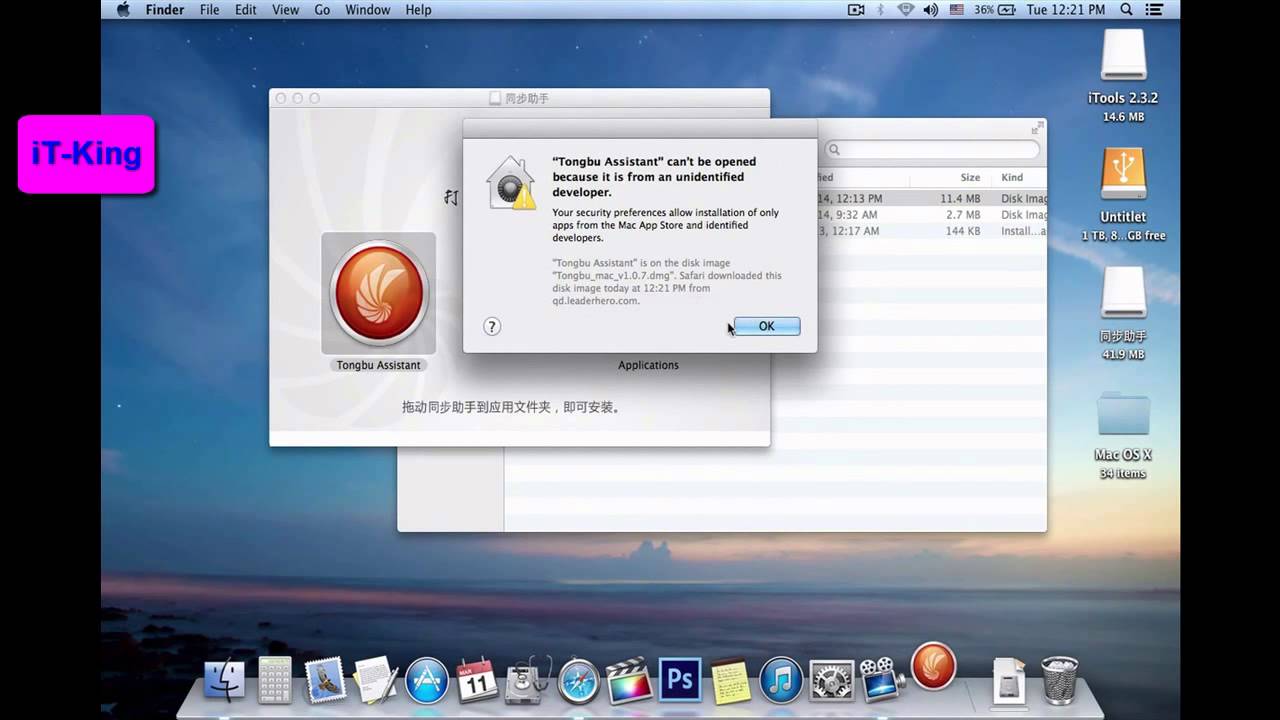The image size is (1280, 720).
Task: Open Photoshop from the Dock
Action: click(680, 681)
